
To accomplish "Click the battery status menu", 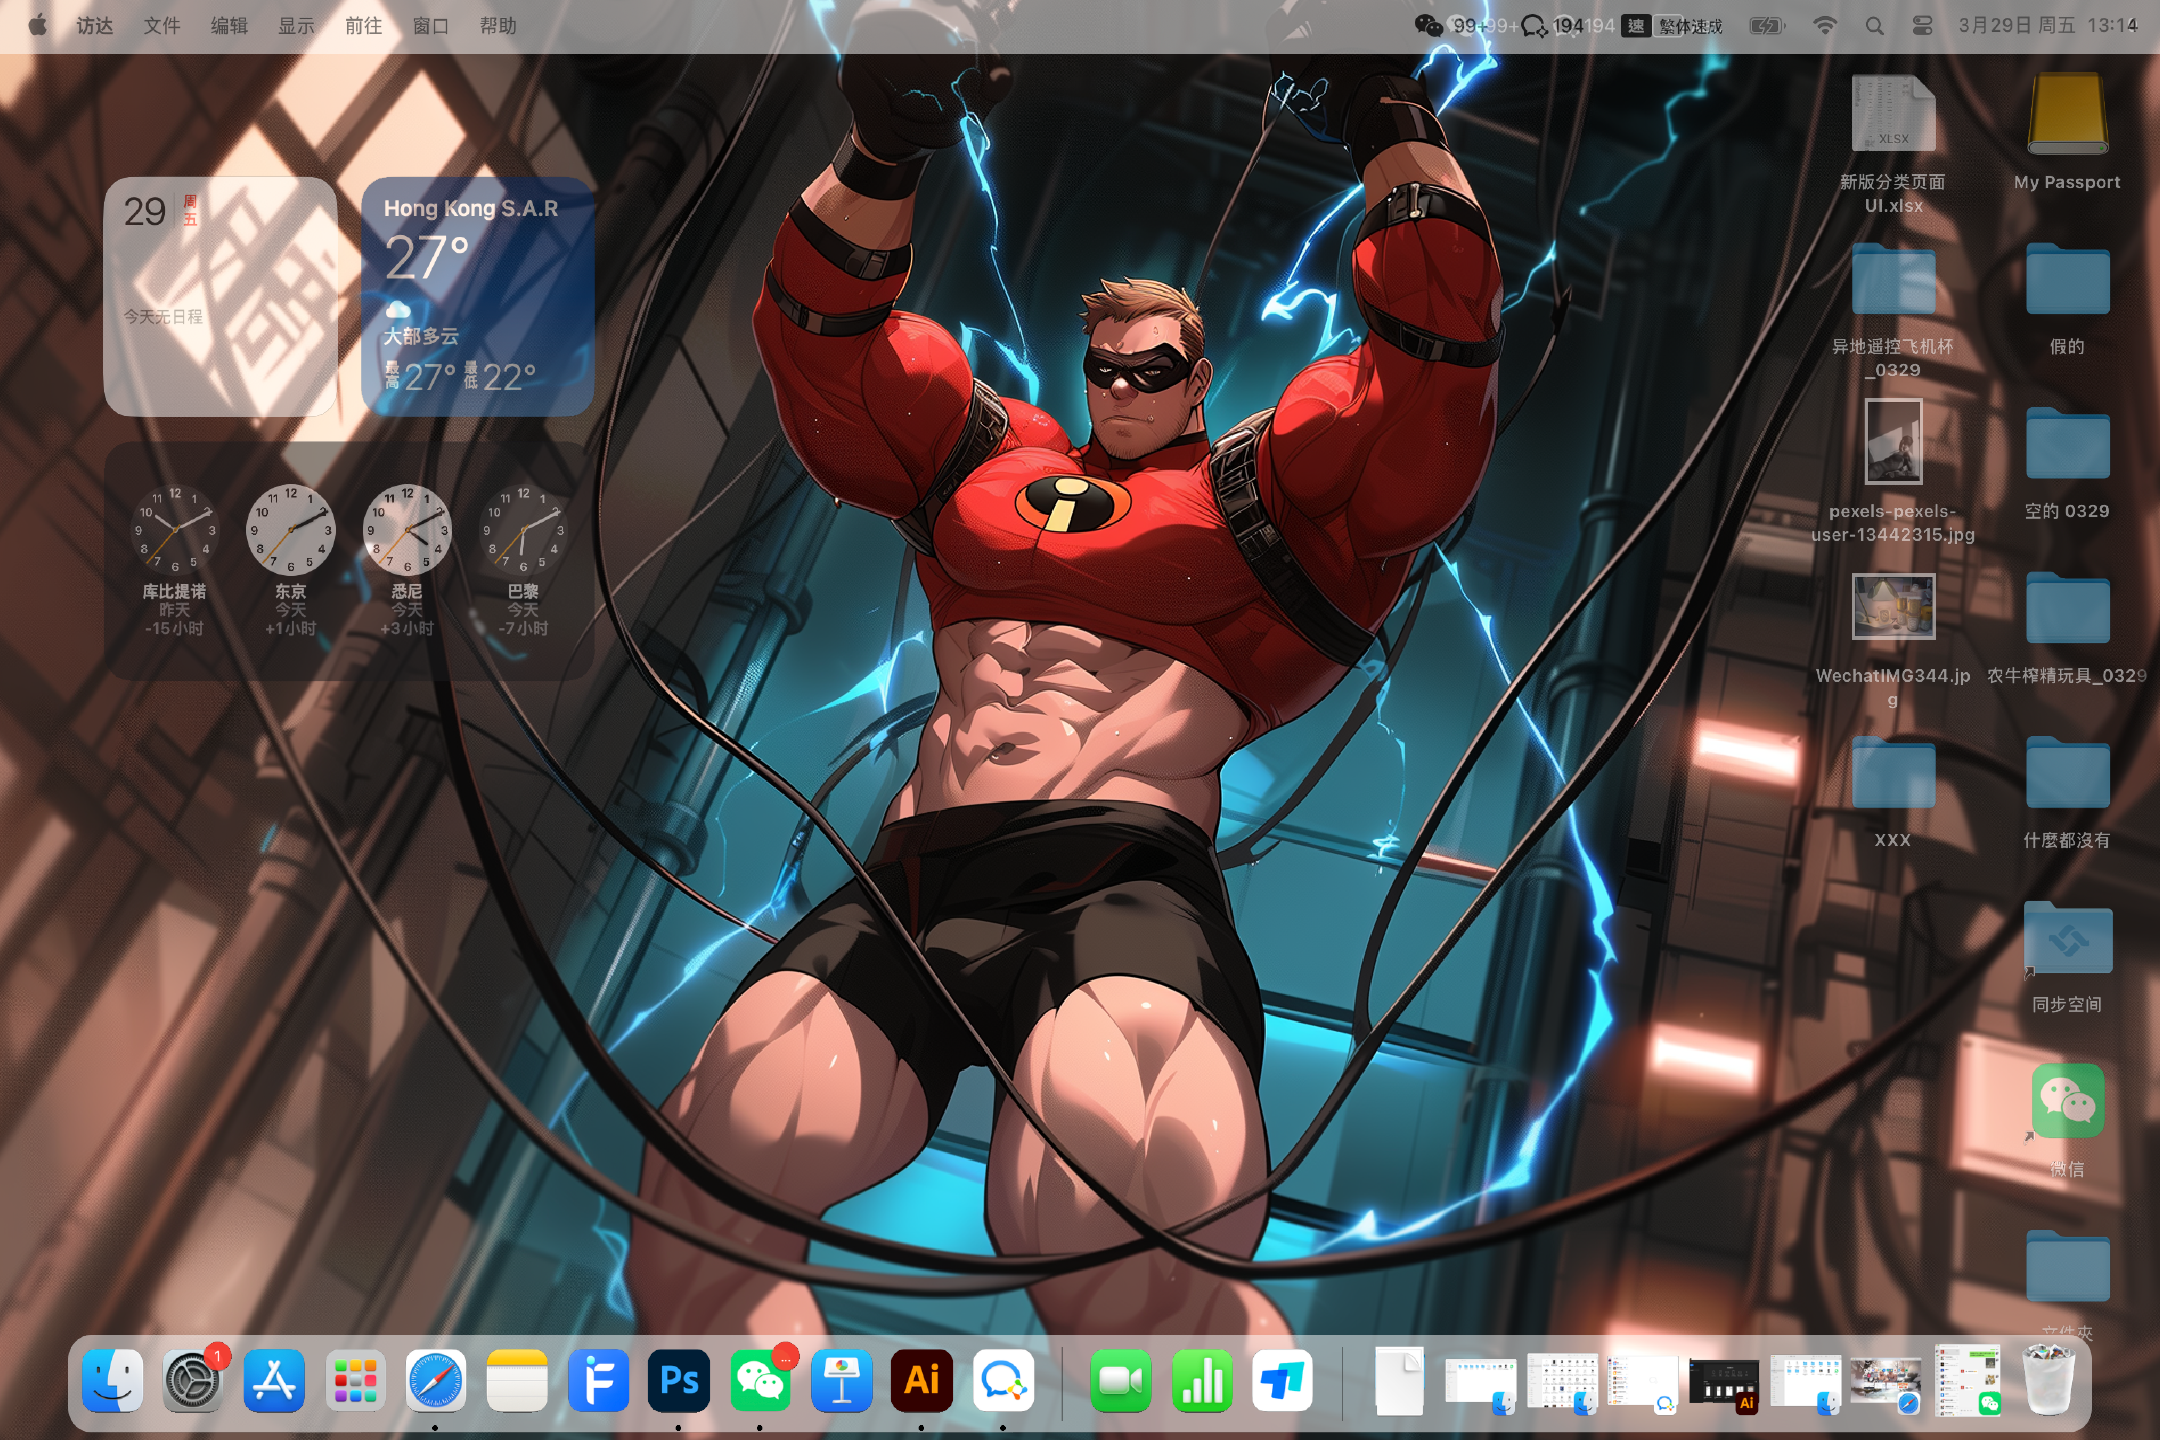I will point(1767,26).
